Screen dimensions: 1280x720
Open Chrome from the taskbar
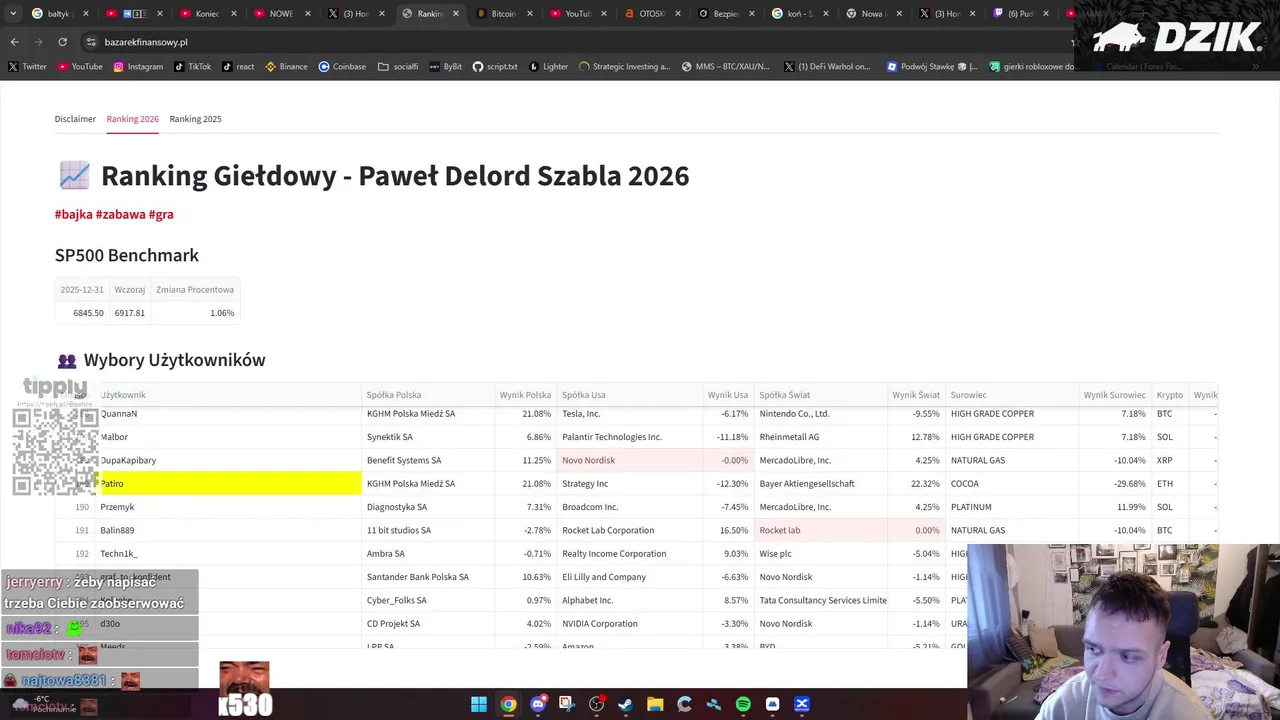coord(508,704)
